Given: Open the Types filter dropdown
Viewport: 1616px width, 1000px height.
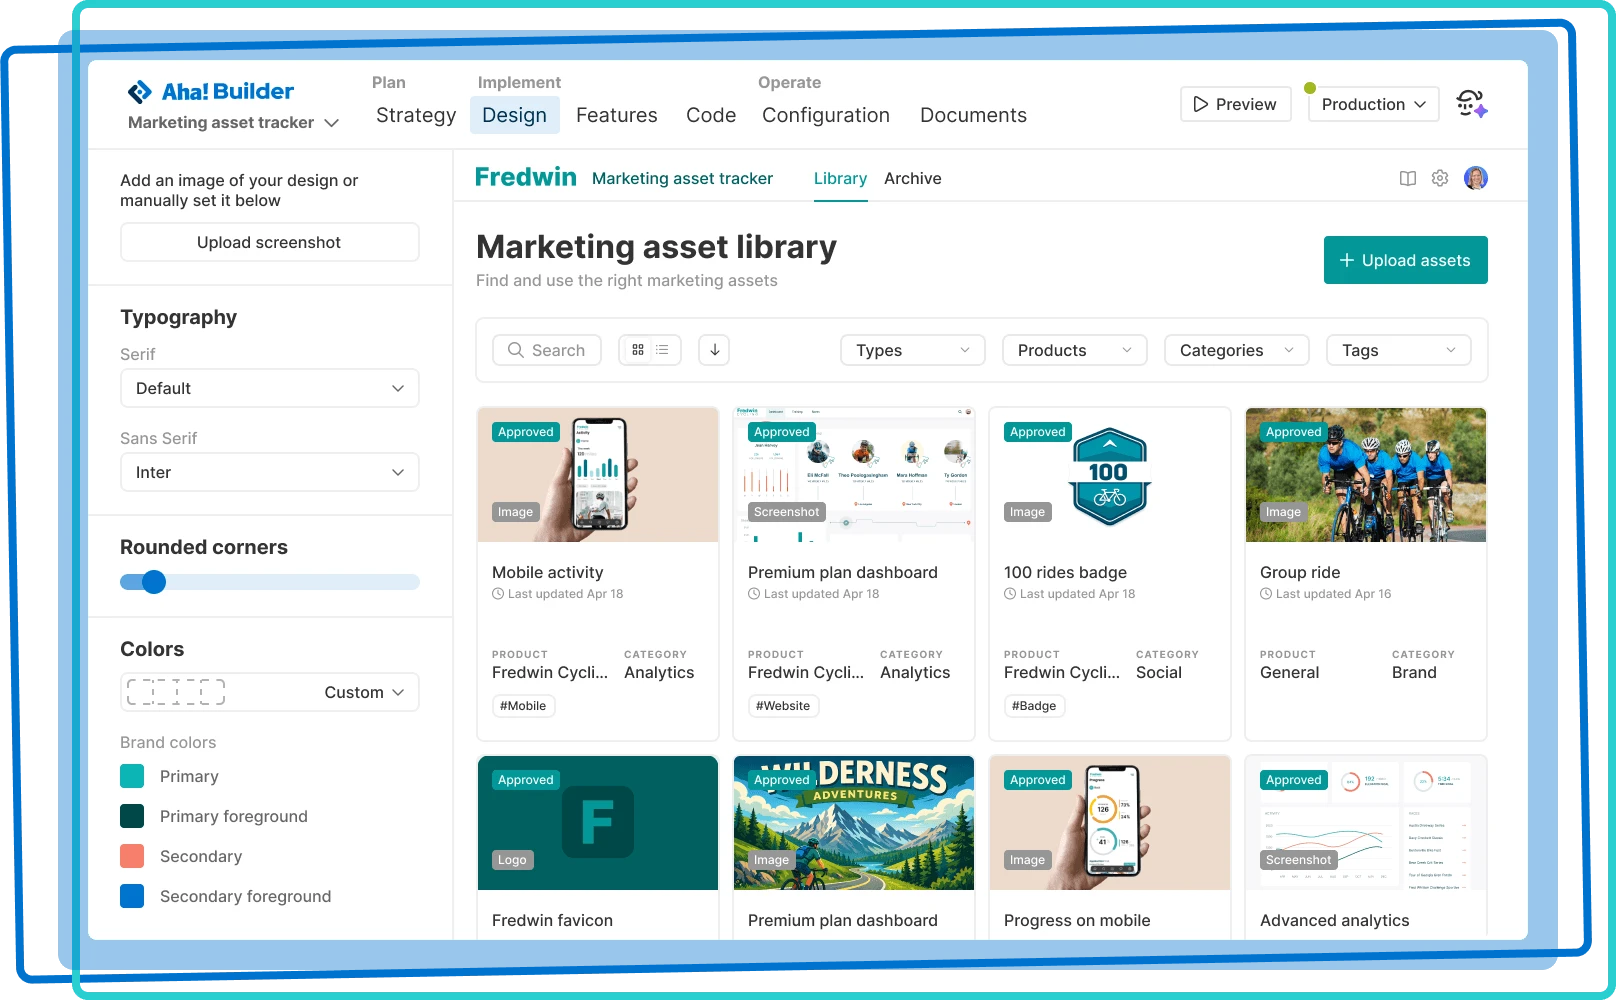Looking at the screenshot, I should 913,350.
